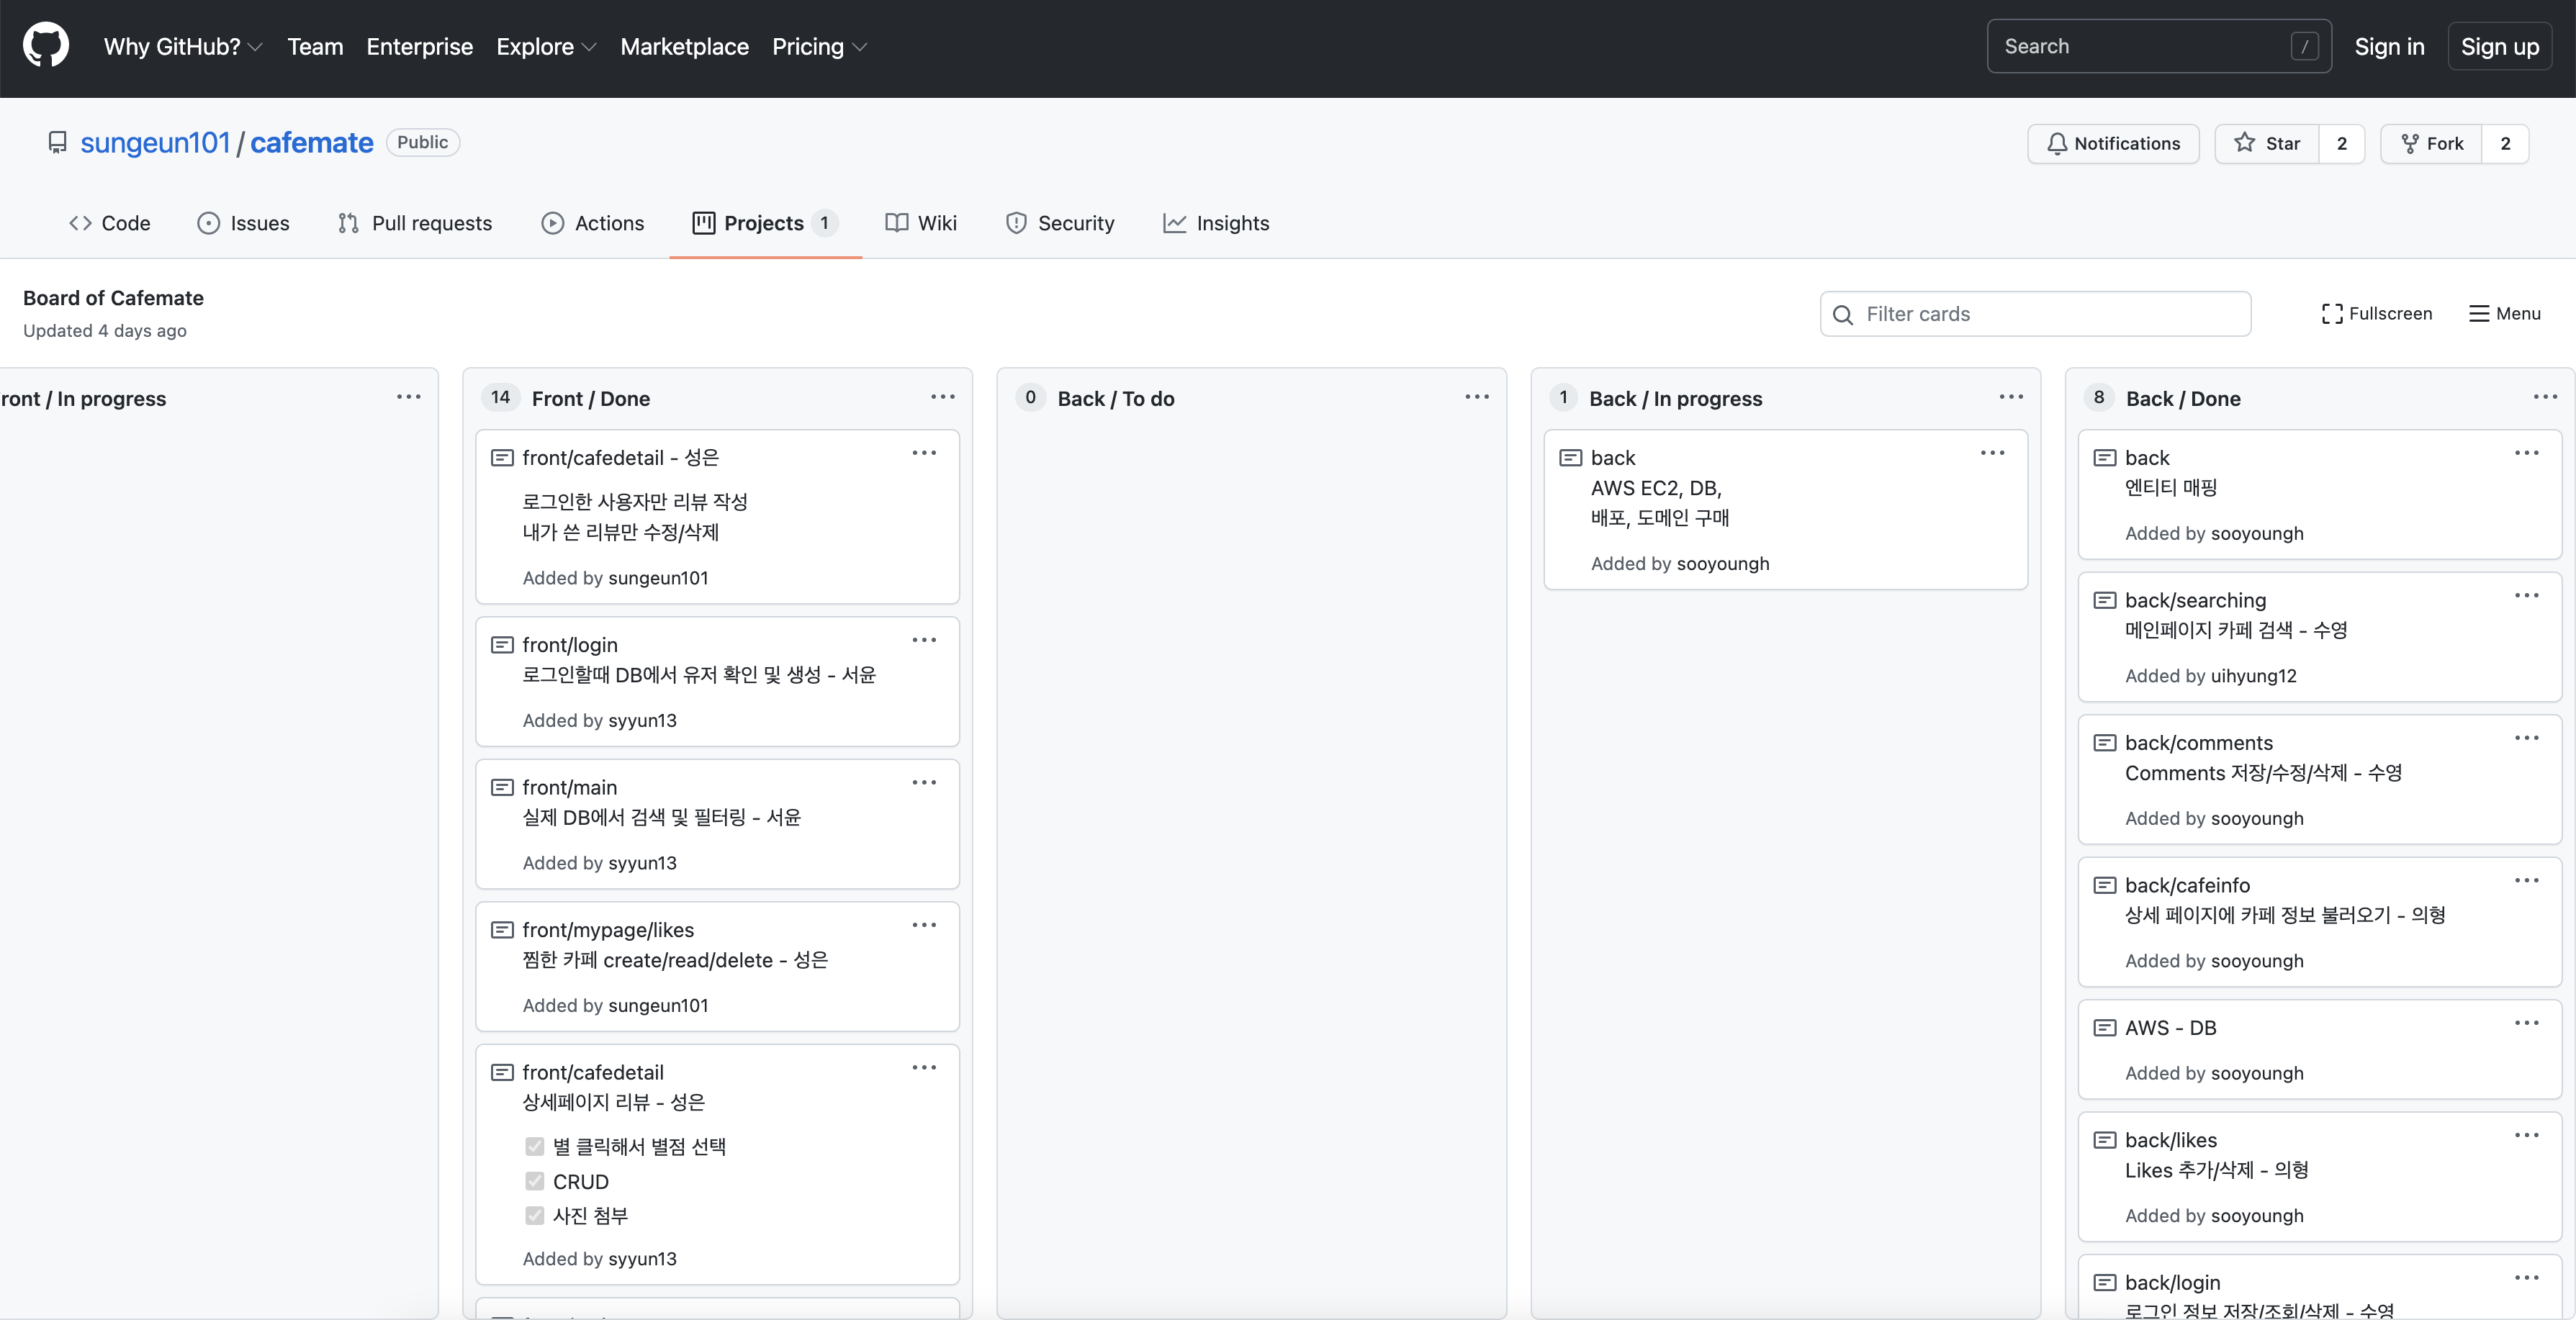Enter Fullscreen board view
Viewport: 2576px width, 1320px height.
tap(2376, 313)
